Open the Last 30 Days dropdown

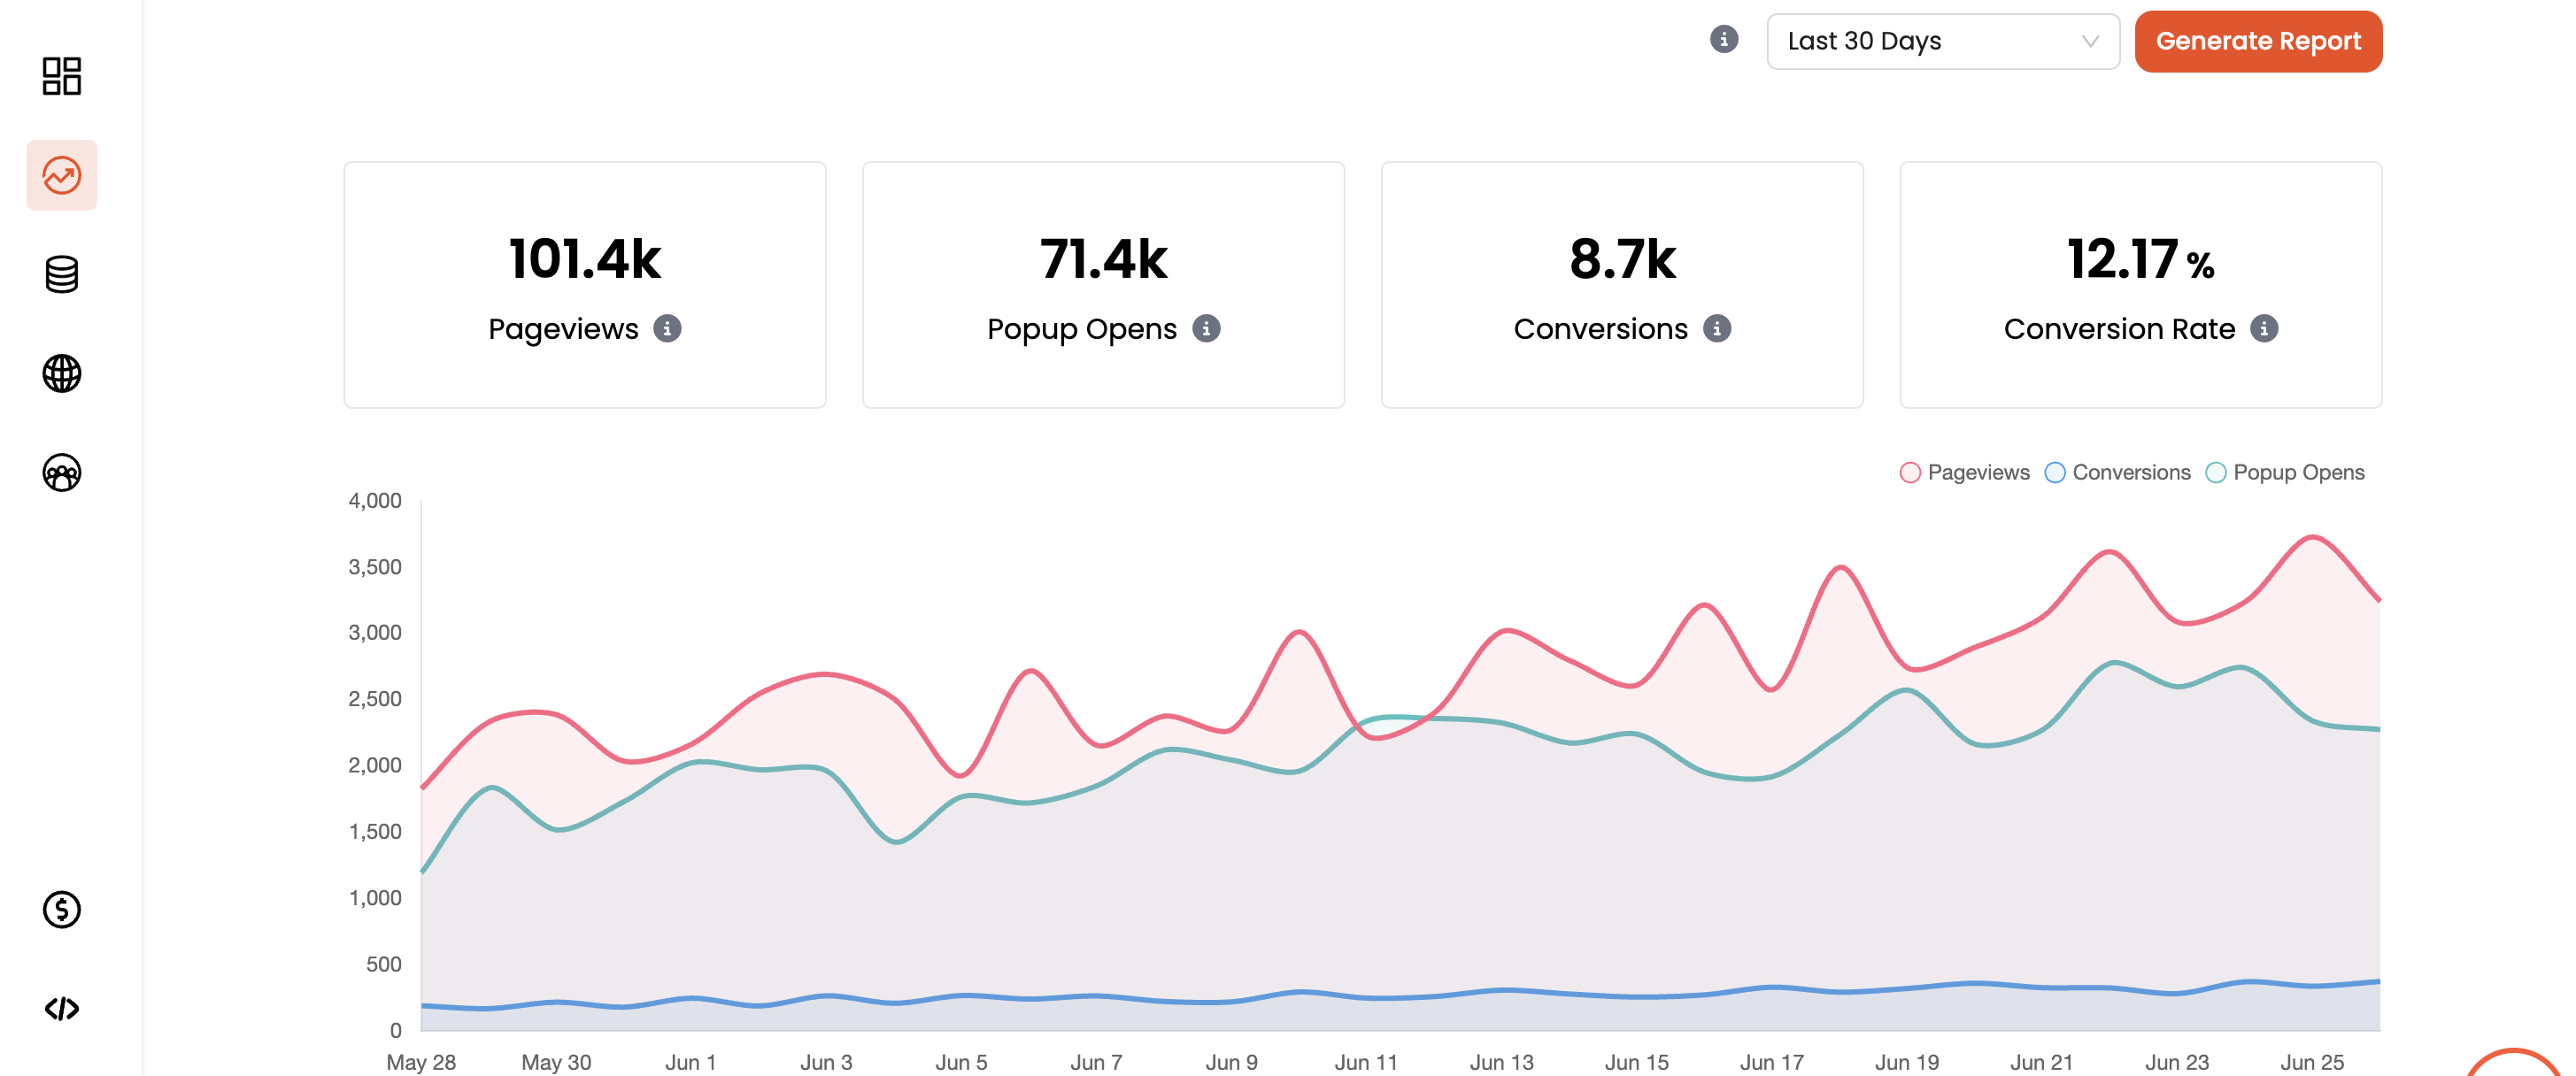pos(1942,41)
